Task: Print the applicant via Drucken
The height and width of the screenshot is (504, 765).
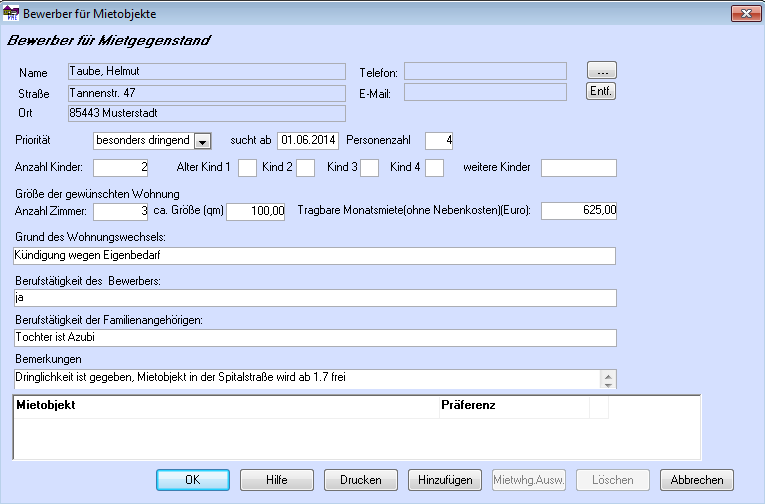Action: [x=361, y=480]
